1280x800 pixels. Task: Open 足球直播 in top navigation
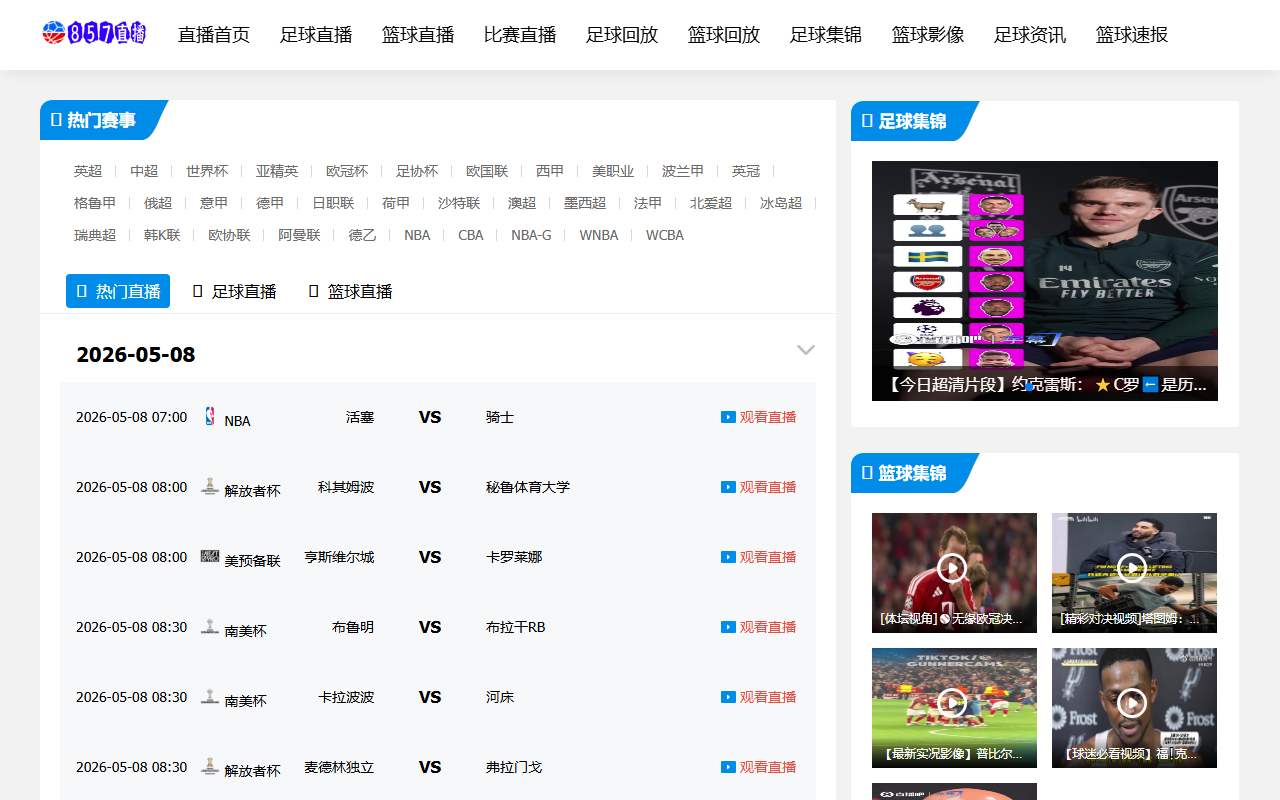316,35
